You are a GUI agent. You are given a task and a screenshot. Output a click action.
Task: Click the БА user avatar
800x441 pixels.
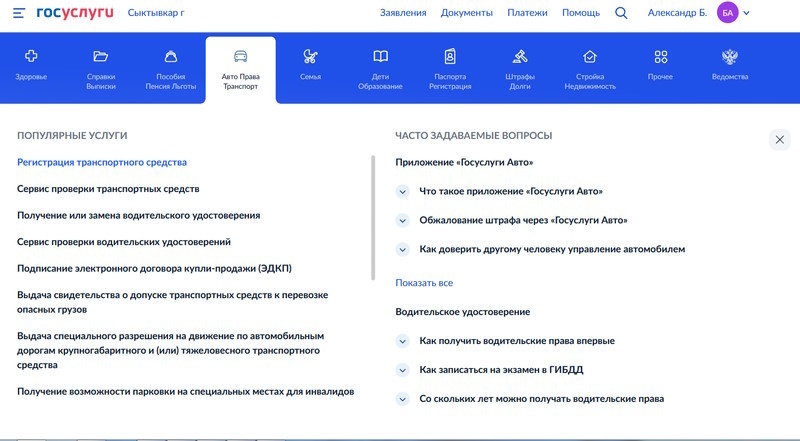coord(728,13)
